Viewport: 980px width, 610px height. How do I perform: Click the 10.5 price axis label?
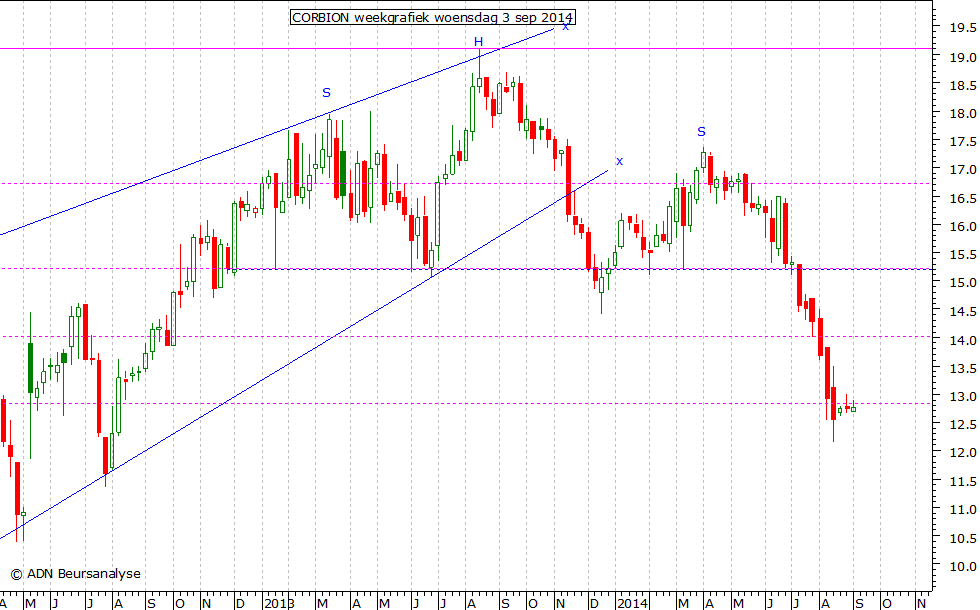pos(963,538)
